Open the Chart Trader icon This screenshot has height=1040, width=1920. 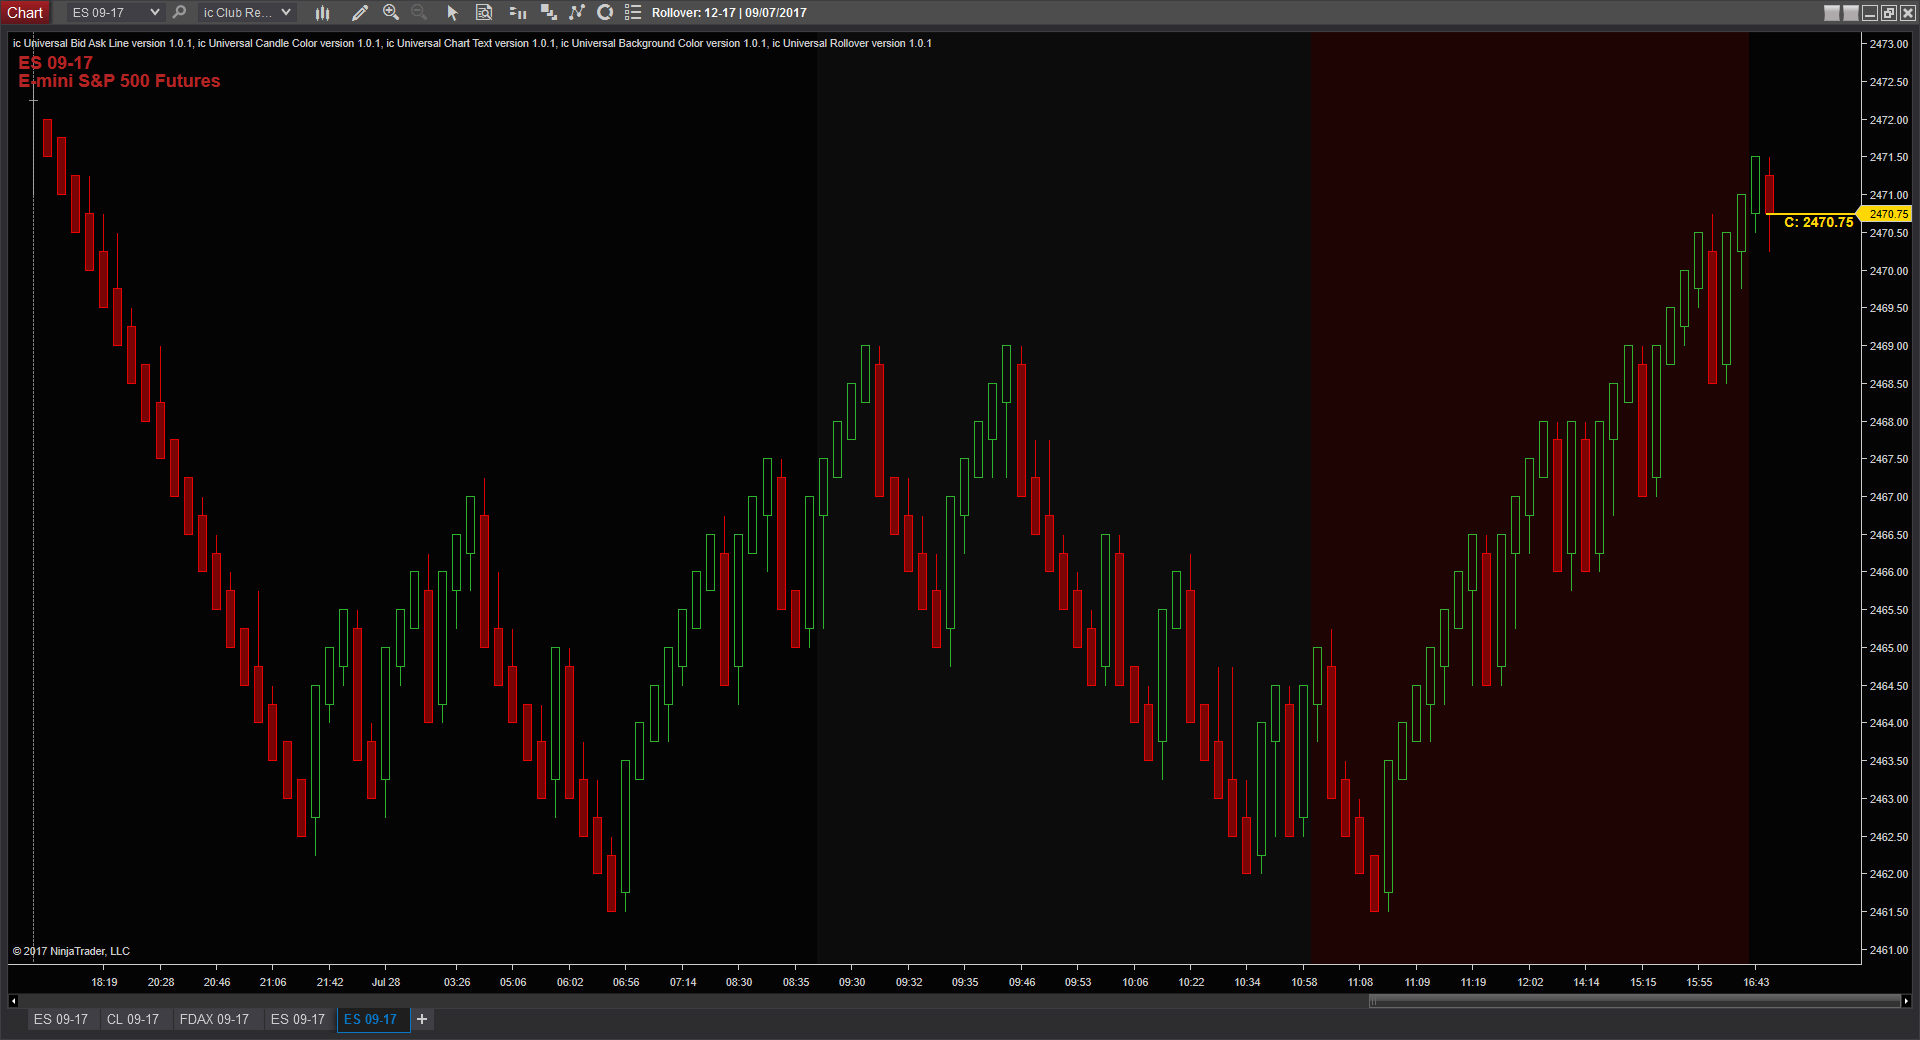coord(517,13)
